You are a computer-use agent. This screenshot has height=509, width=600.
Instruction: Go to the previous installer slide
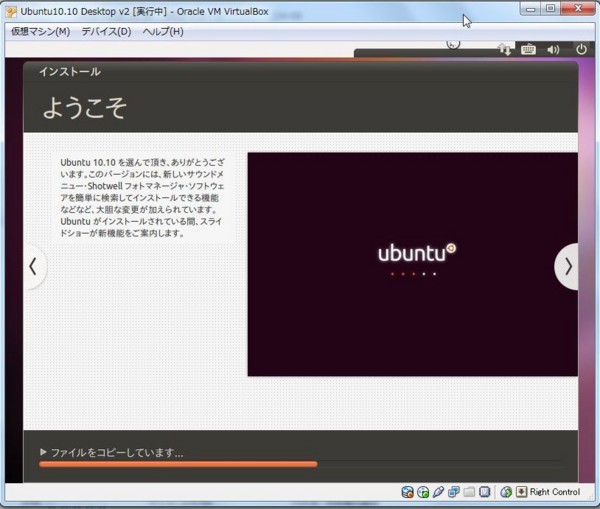(34, 266)
